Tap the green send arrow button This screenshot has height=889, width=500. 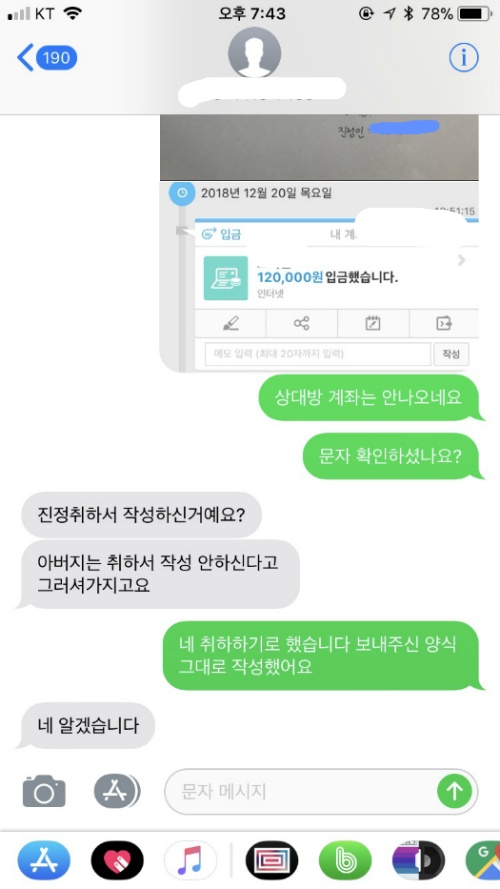(454, 791)
